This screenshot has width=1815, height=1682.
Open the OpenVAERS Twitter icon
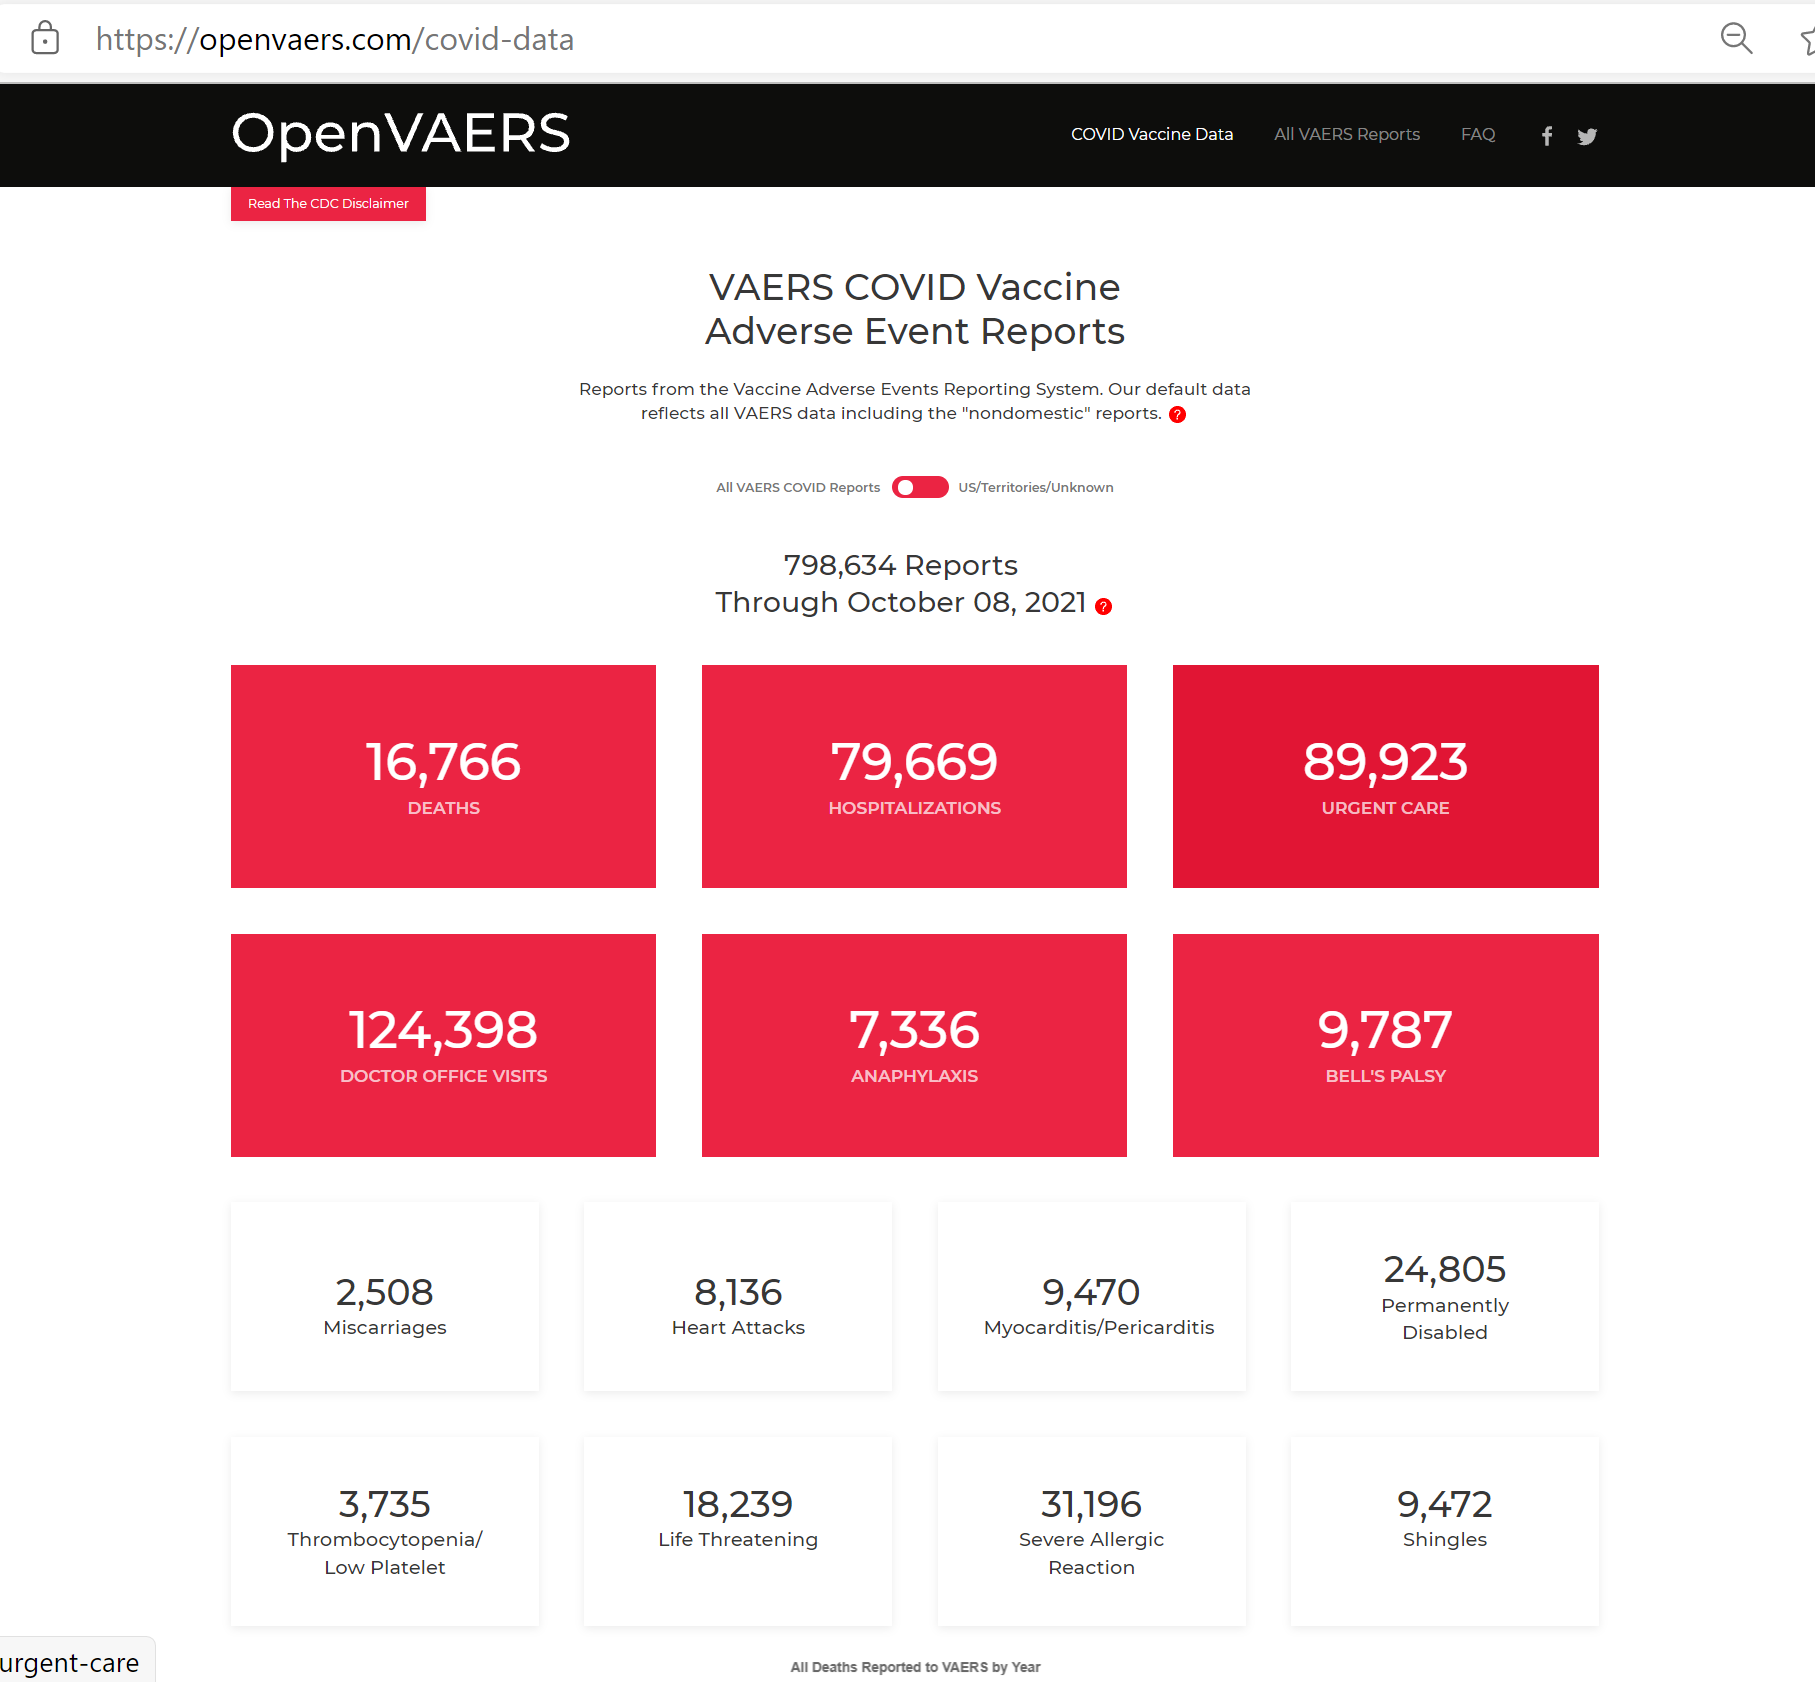(x=1587, y=136)
